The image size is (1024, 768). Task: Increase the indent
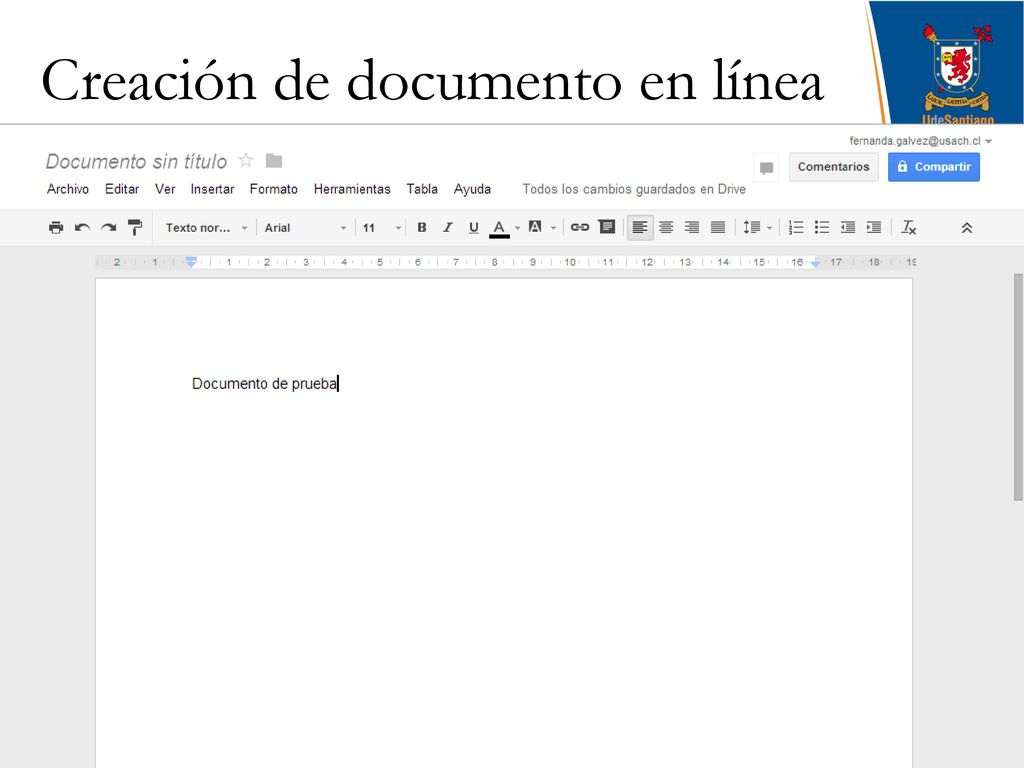(x=874, y=227)
